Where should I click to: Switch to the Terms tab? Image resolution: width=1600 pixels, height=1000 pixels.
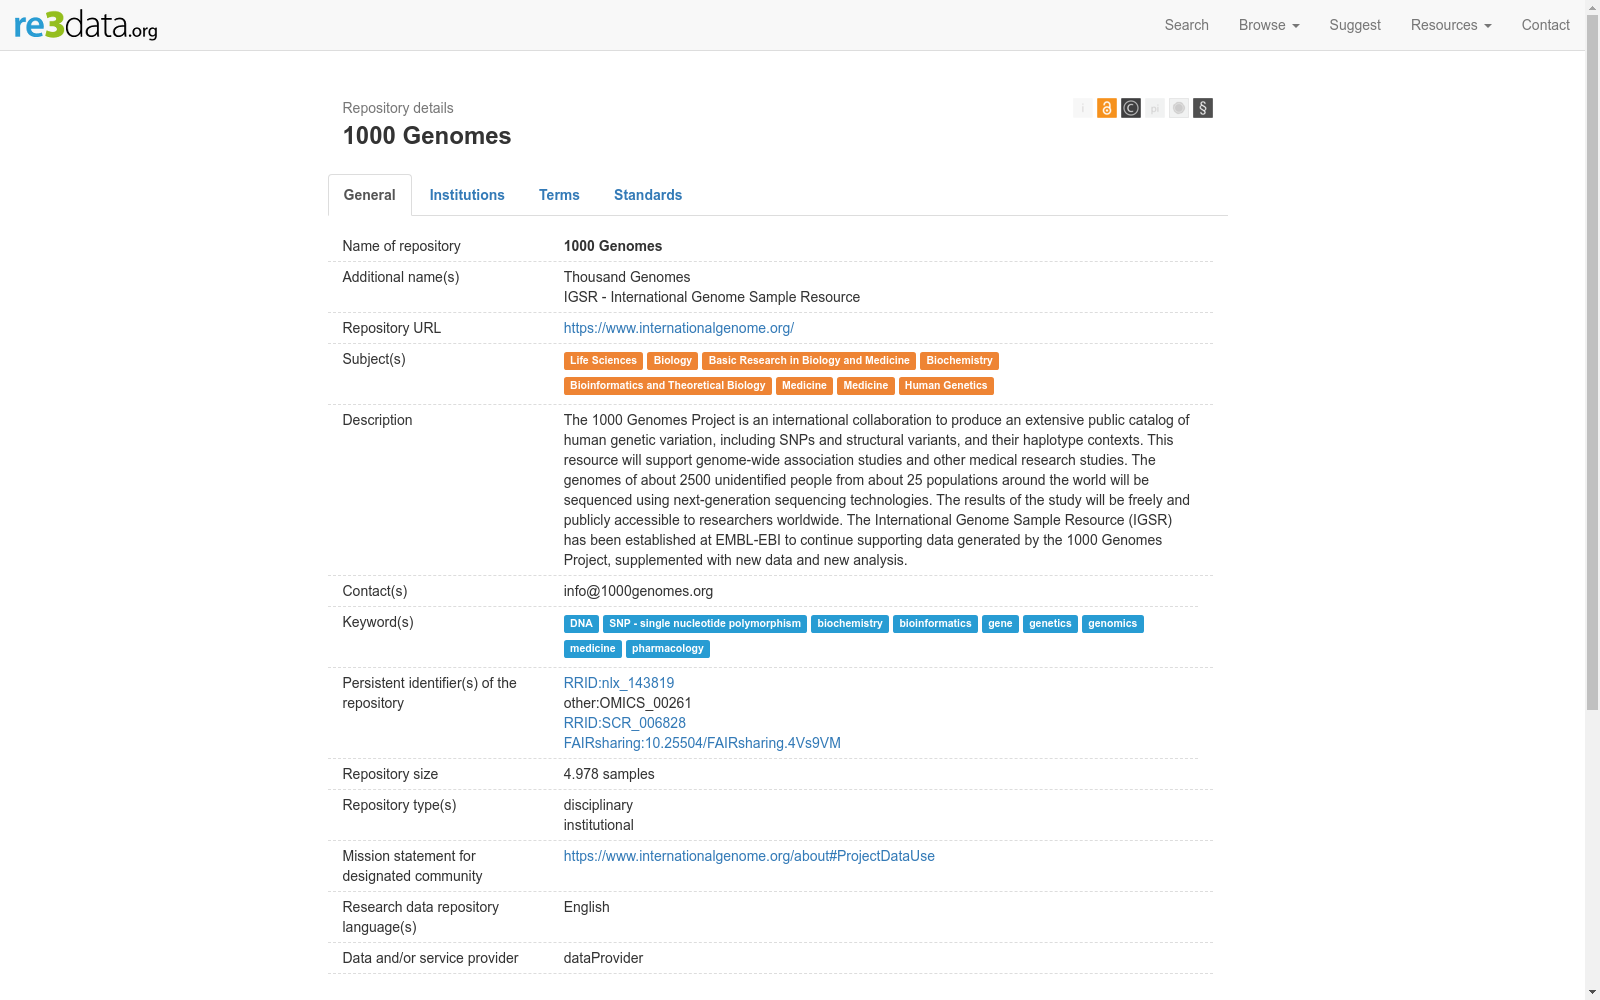[x=559, y=195]
